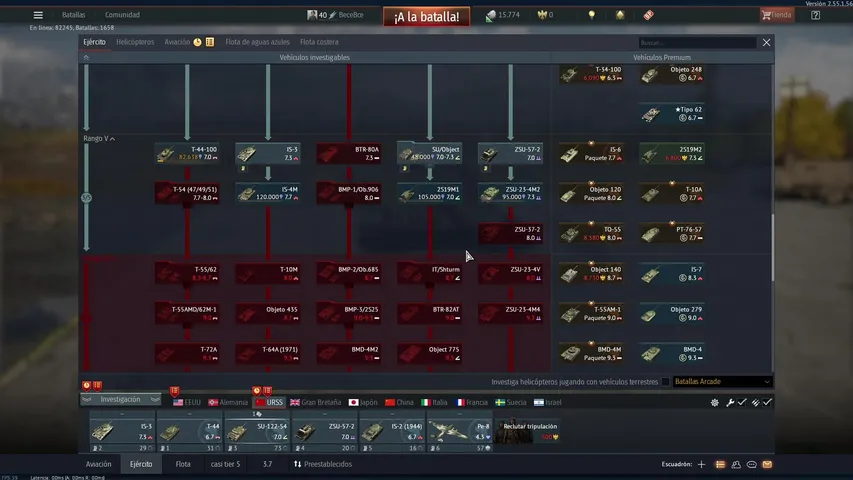The image size is (853, 480).
Task: Select the Alemania nation flag
Action: (228, 403)
